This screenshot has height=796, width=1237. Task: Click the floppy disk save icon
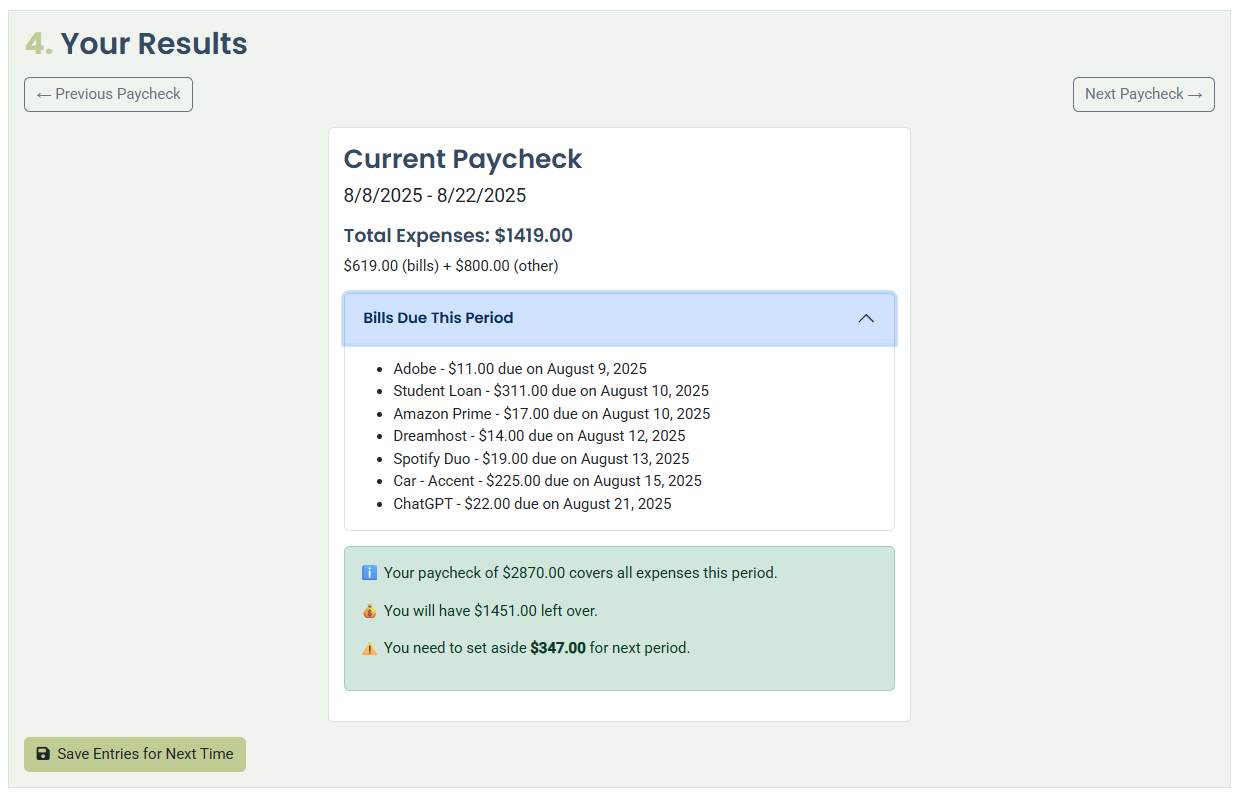point(43,754)
